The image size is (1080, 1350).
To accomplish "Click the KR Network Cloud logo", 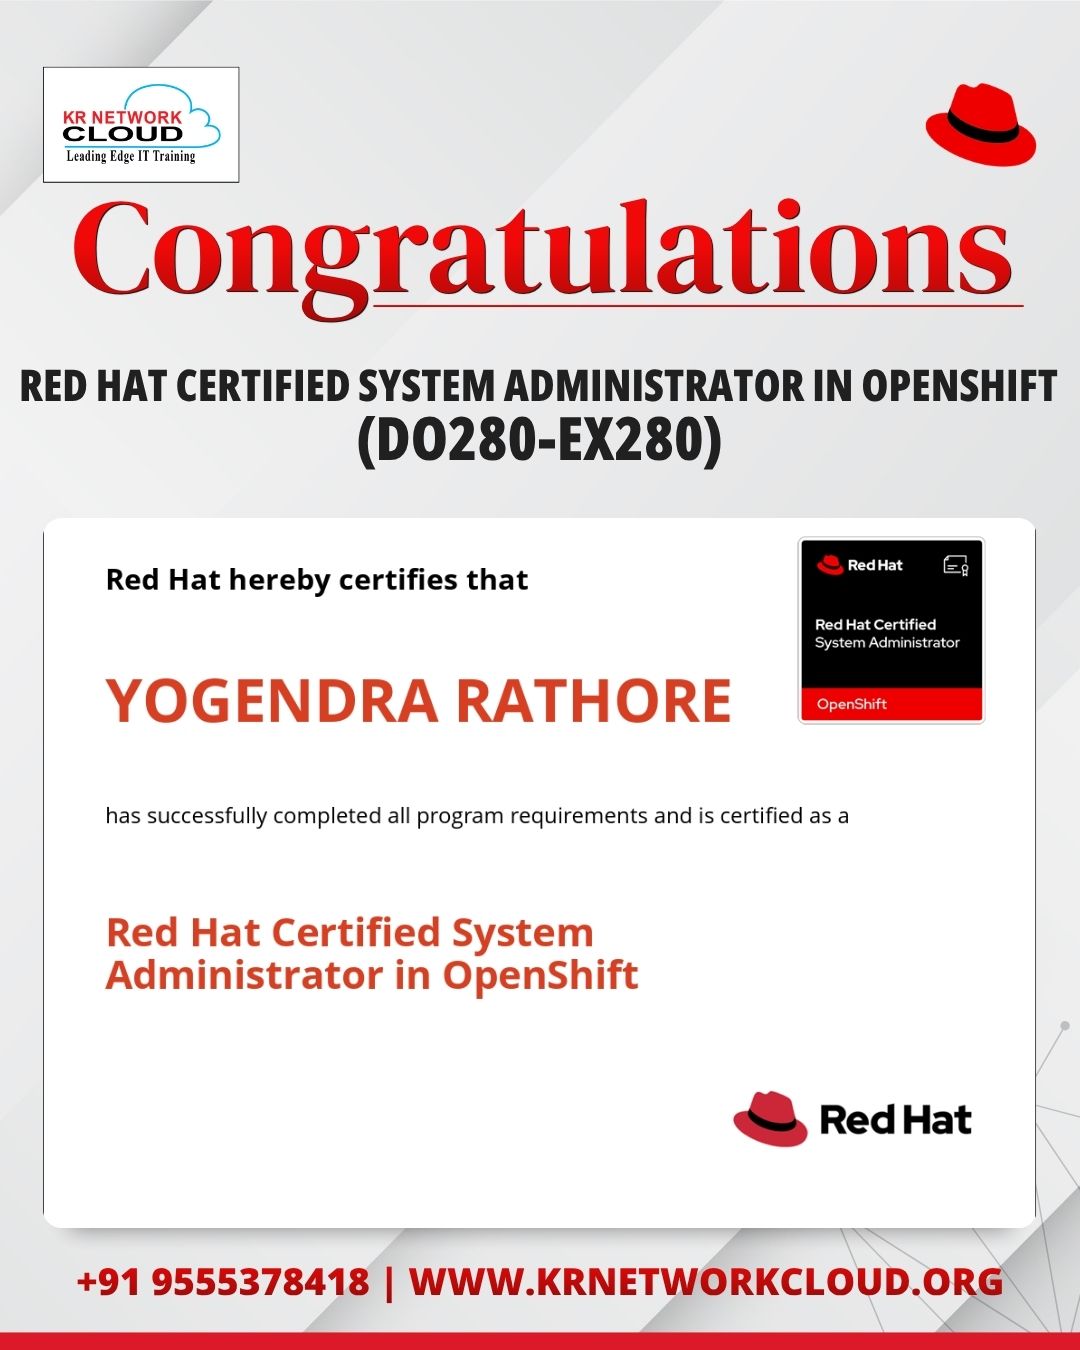I will click(141, 125).
